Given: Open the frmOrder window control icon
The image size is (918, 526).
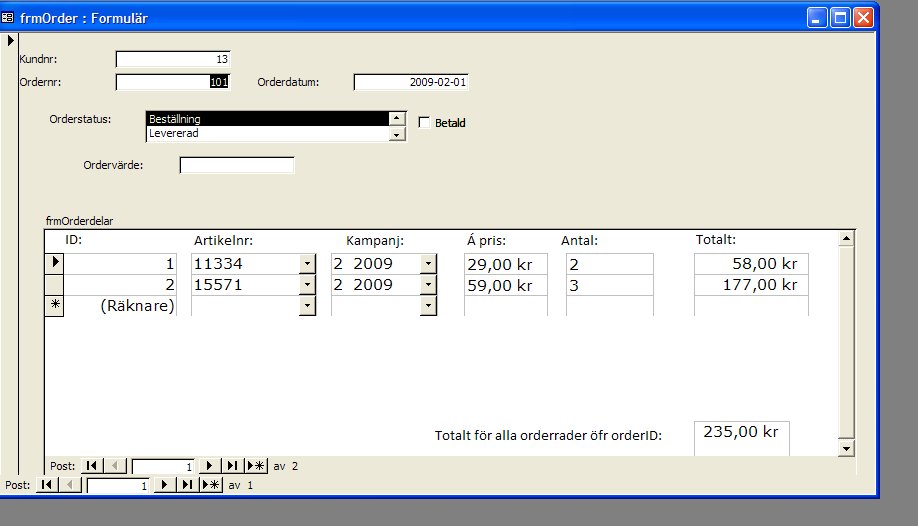Looking at the screenshot, I should click(8, 18).
